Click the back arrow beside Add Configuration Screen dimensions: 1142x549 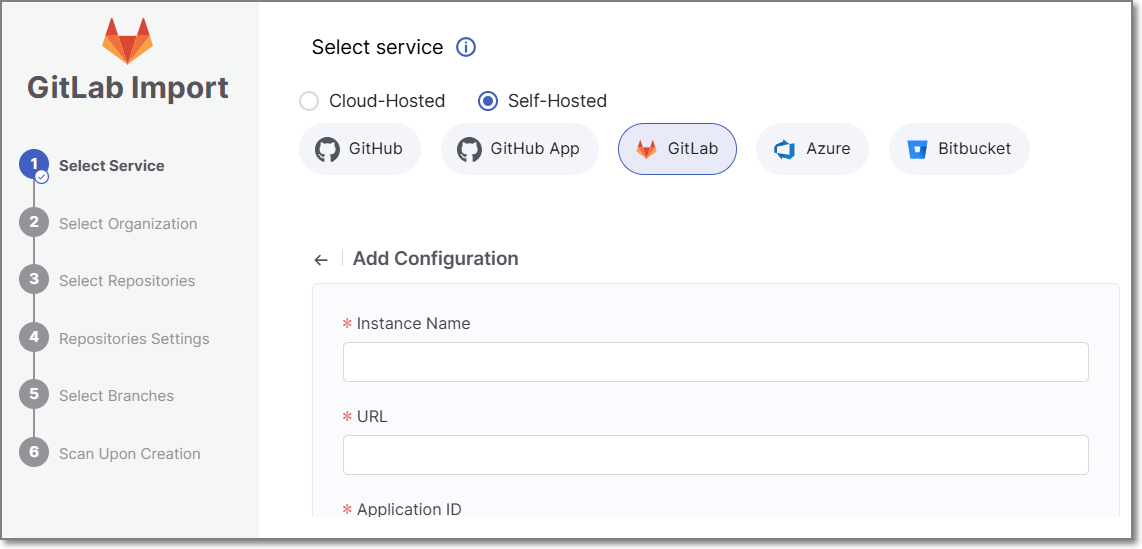tap(321, 260)
